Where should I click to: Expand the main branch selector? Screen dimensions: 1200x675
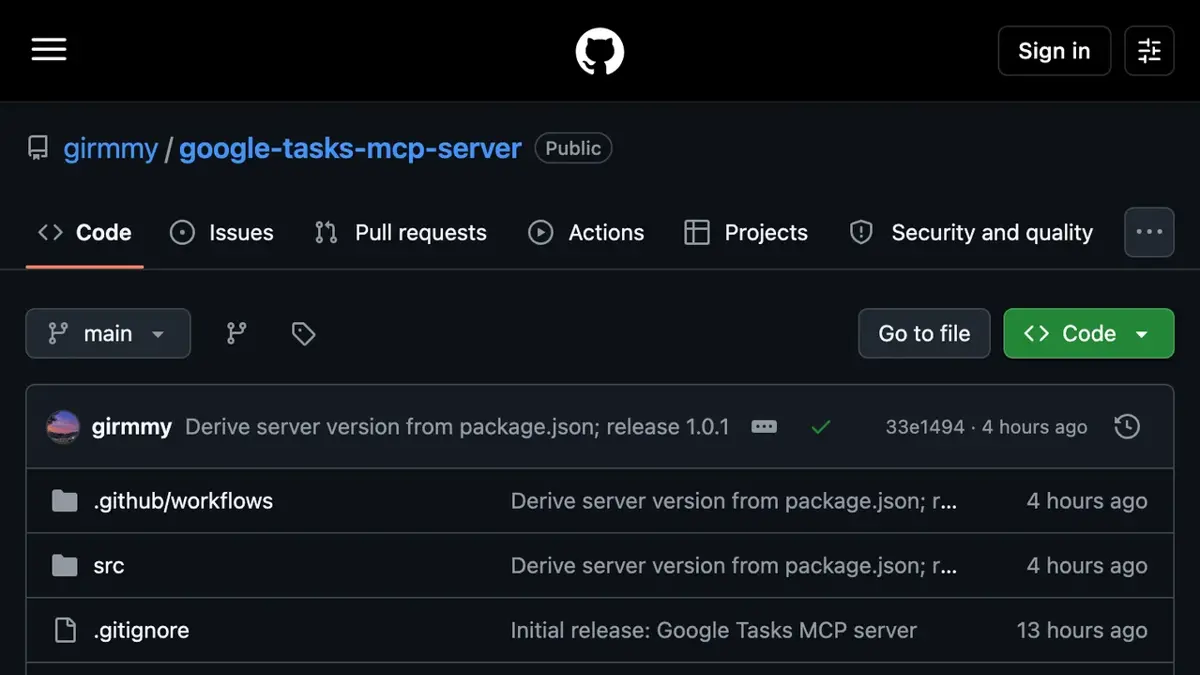click(108, 333)
